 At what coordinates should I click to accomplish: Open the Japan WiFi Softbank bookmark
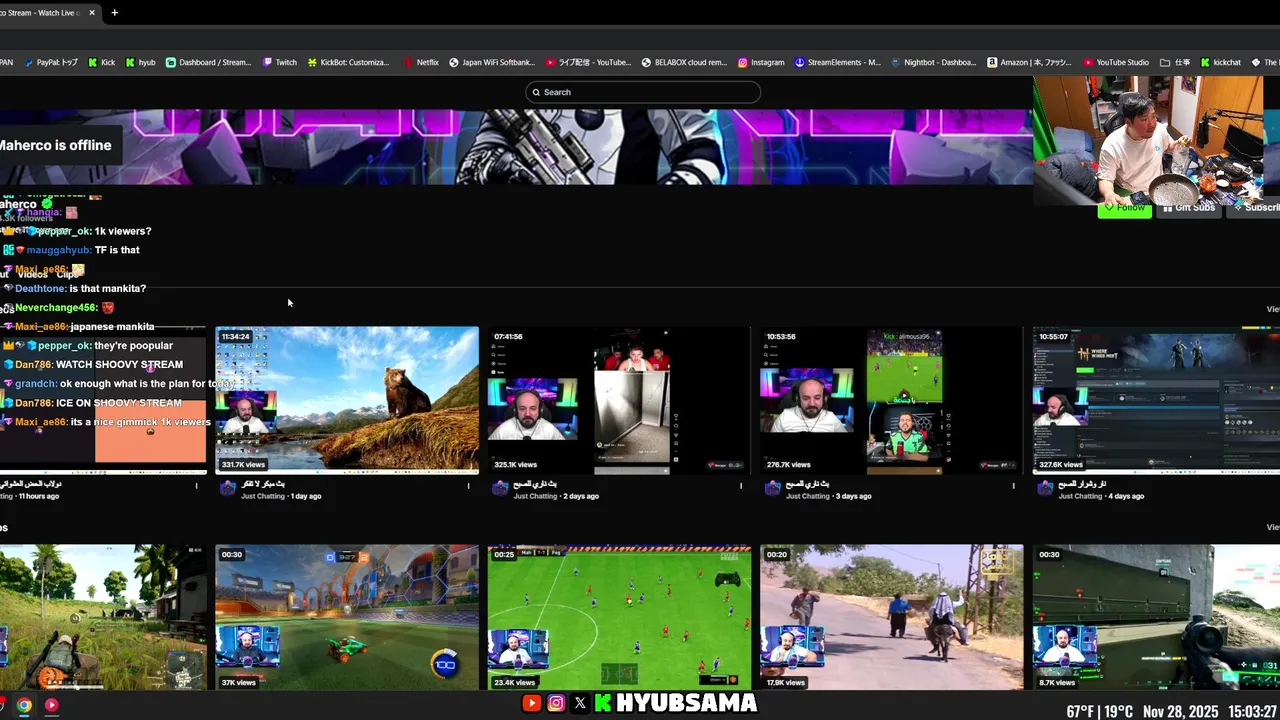tap(492, 62)
